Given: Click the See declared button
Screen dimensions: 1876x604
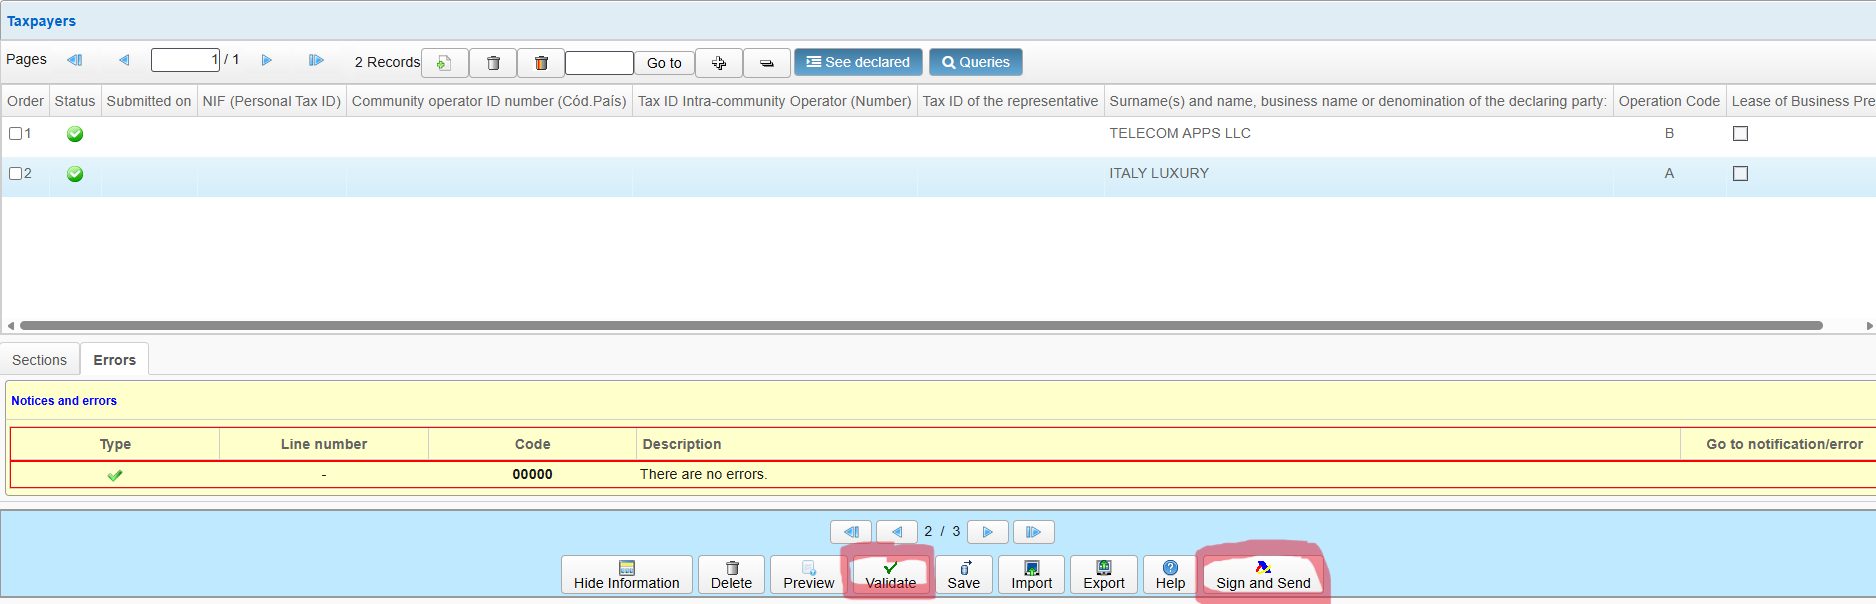Looking at the screenshot, I should pos(858,62).
